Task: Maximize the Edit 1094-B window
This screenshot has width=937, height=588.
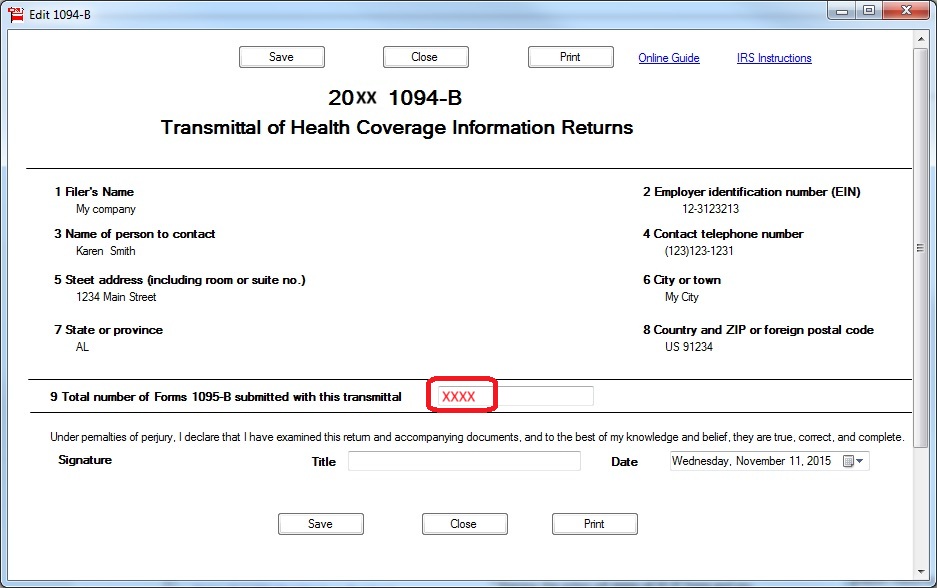Action: [868, 11]
